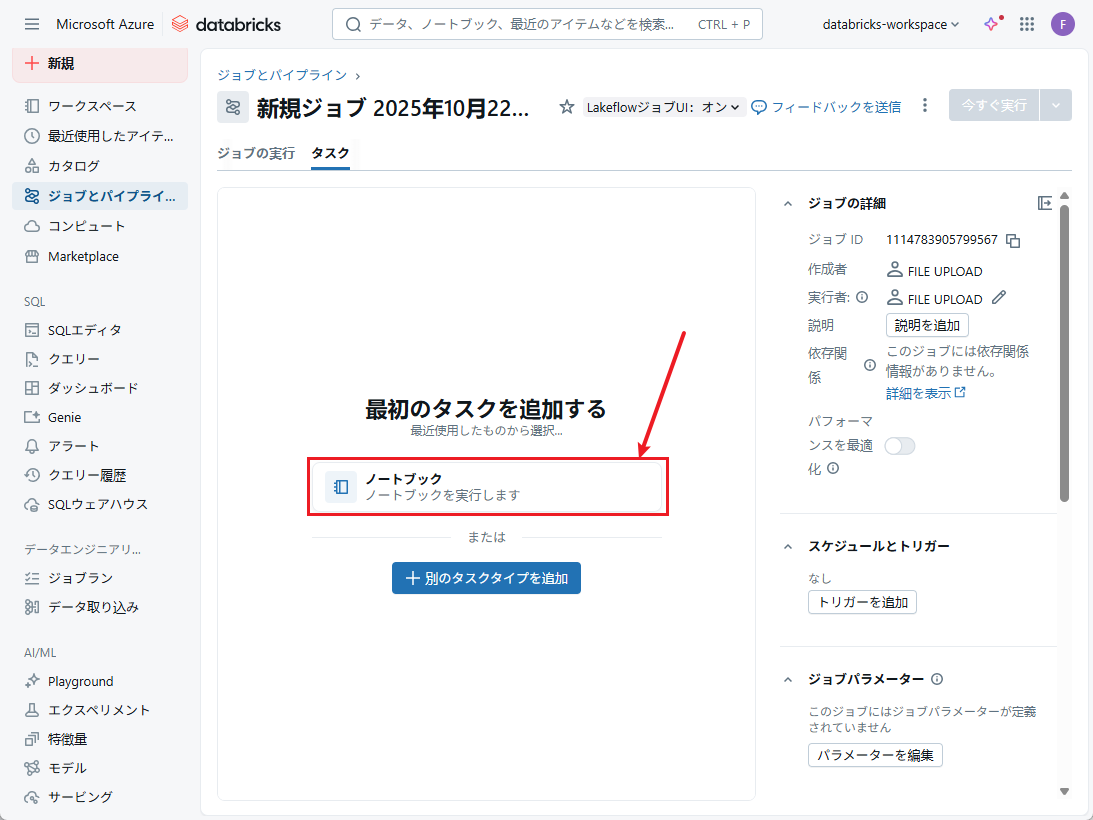
Task: Switch to the ジョブの実行 tab
Action: coord(256,153)
